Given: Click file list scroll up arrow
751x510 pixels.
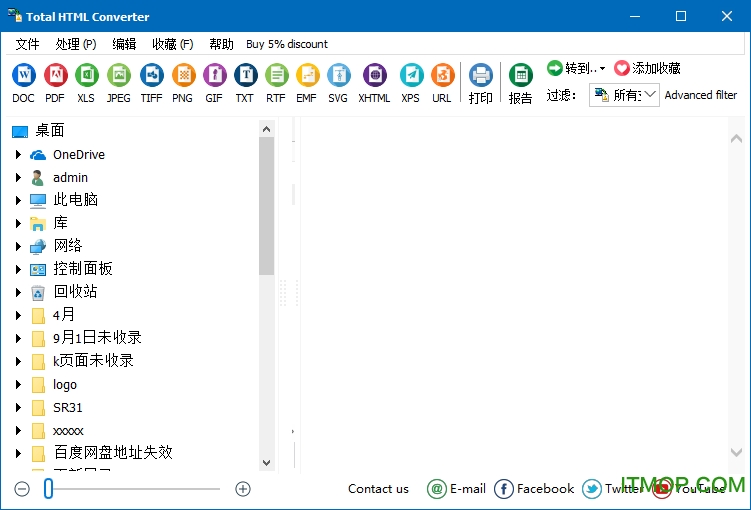Looking at the screenshot, I should click(736, 139).
